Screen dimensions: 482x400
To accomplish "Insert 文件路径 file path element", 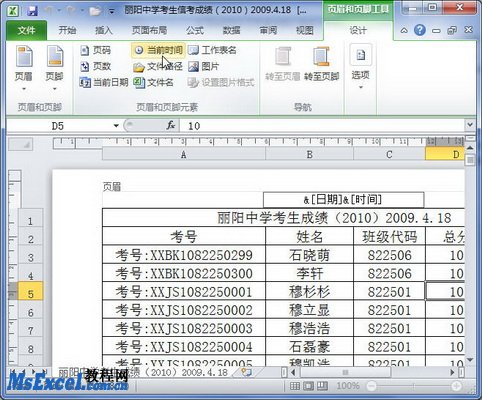I will coord(158,66).
